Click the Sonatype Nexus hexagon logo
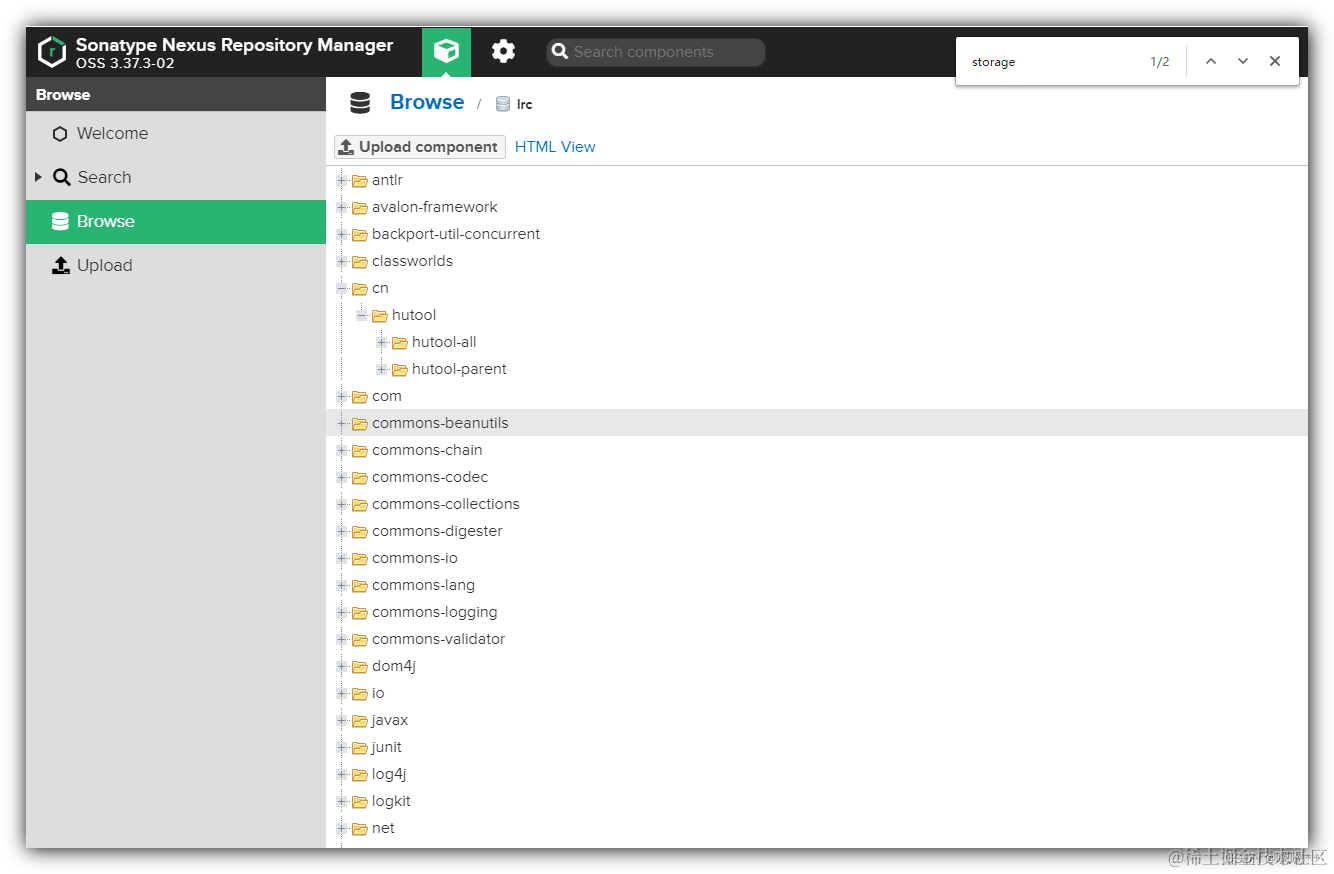This screenshot has height=874, width=1334. tap(51, 52)
